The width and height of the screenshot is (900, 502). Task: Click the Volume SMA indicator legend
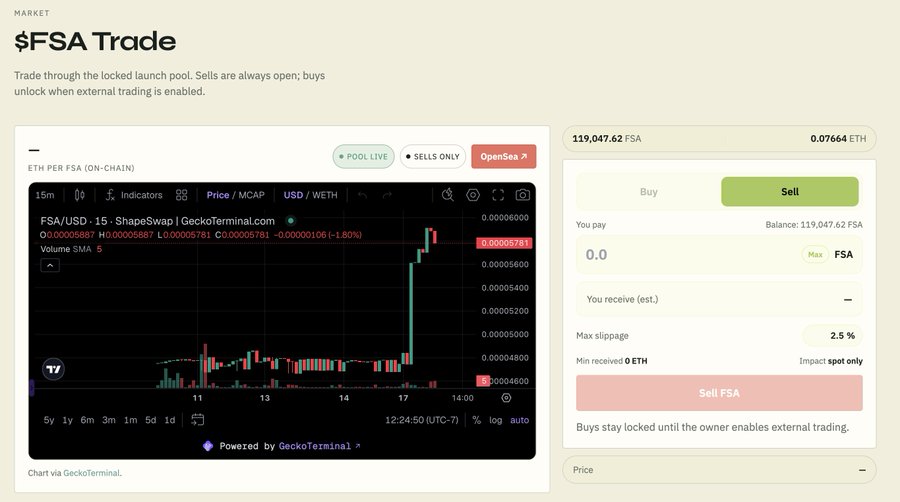click(x=71, y=249)
